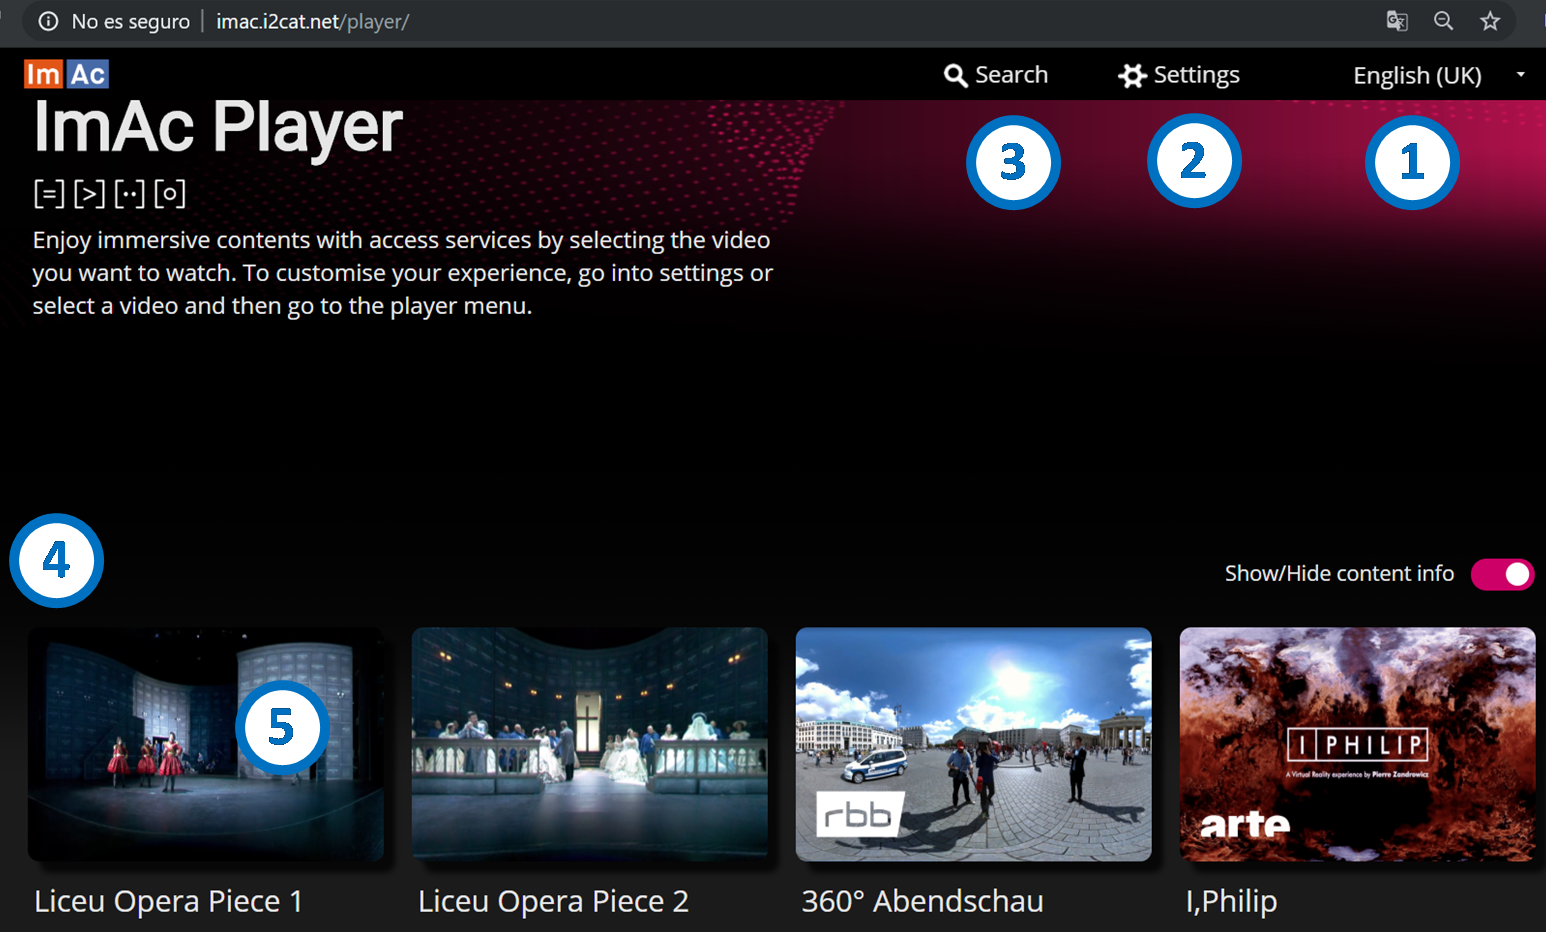Screen dimensions: 1546x932
Task: Click the [=] subtitles access service icon
Action: point(48,193)
